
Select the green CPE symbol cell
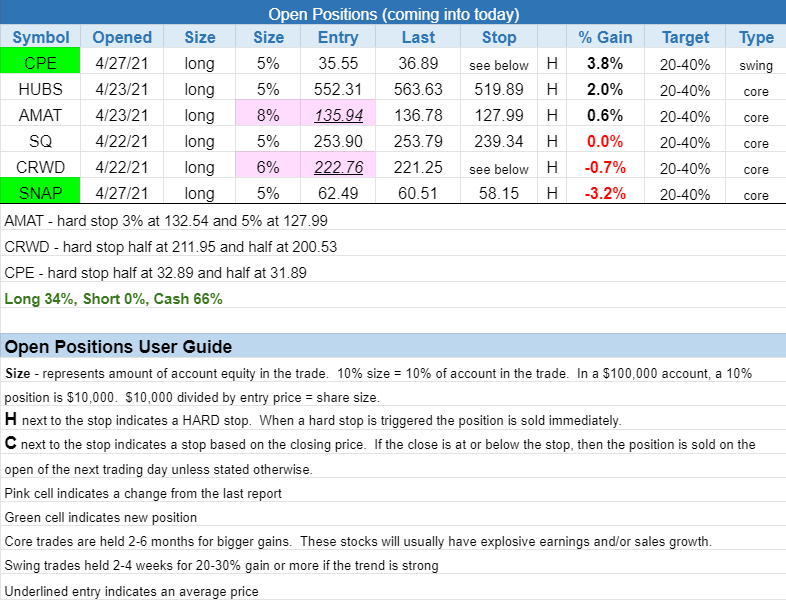coord(40,61)
